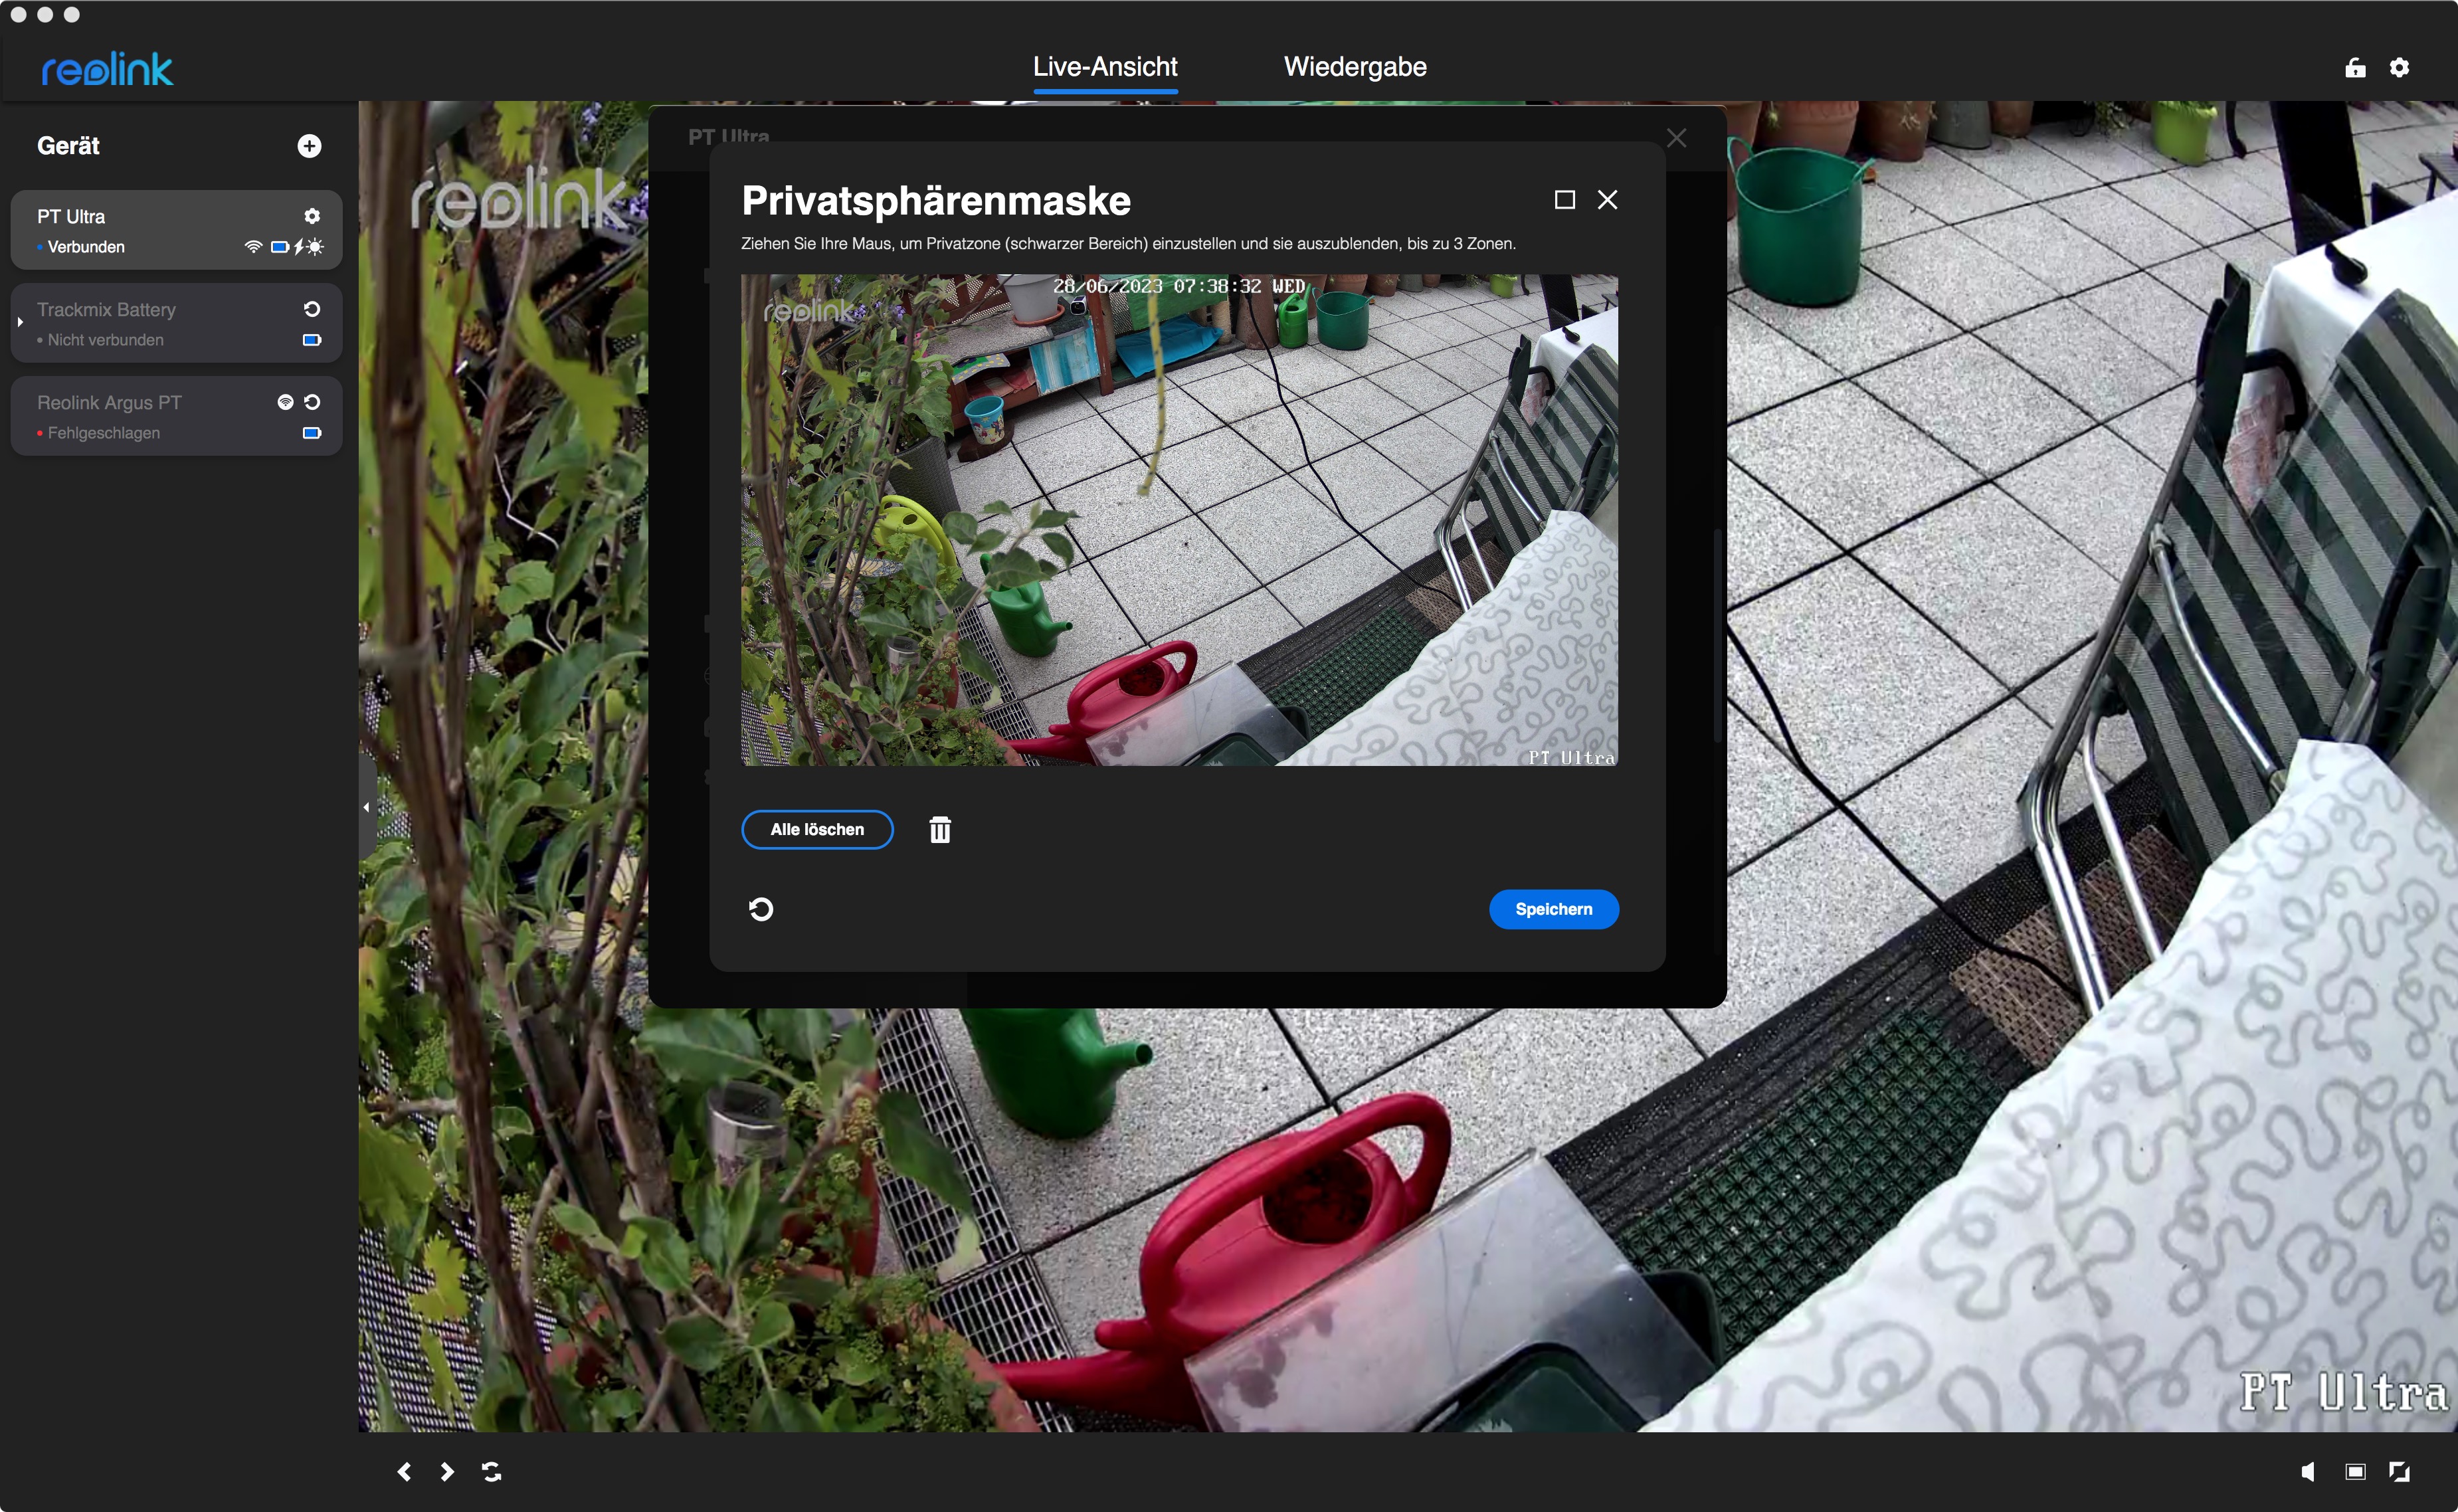Click the reset arrow icon above the Speichern button

pyautogui.click(x=761, y=909)
